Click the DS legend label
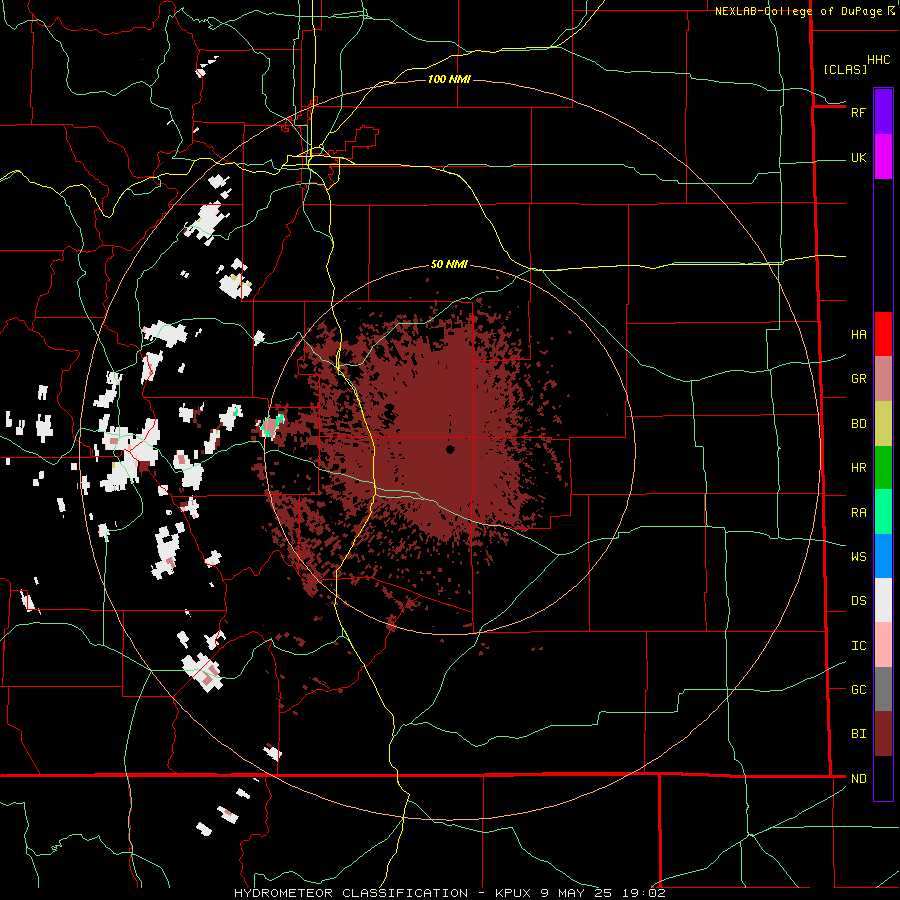900x900 pixels. [x=858, y=601]
